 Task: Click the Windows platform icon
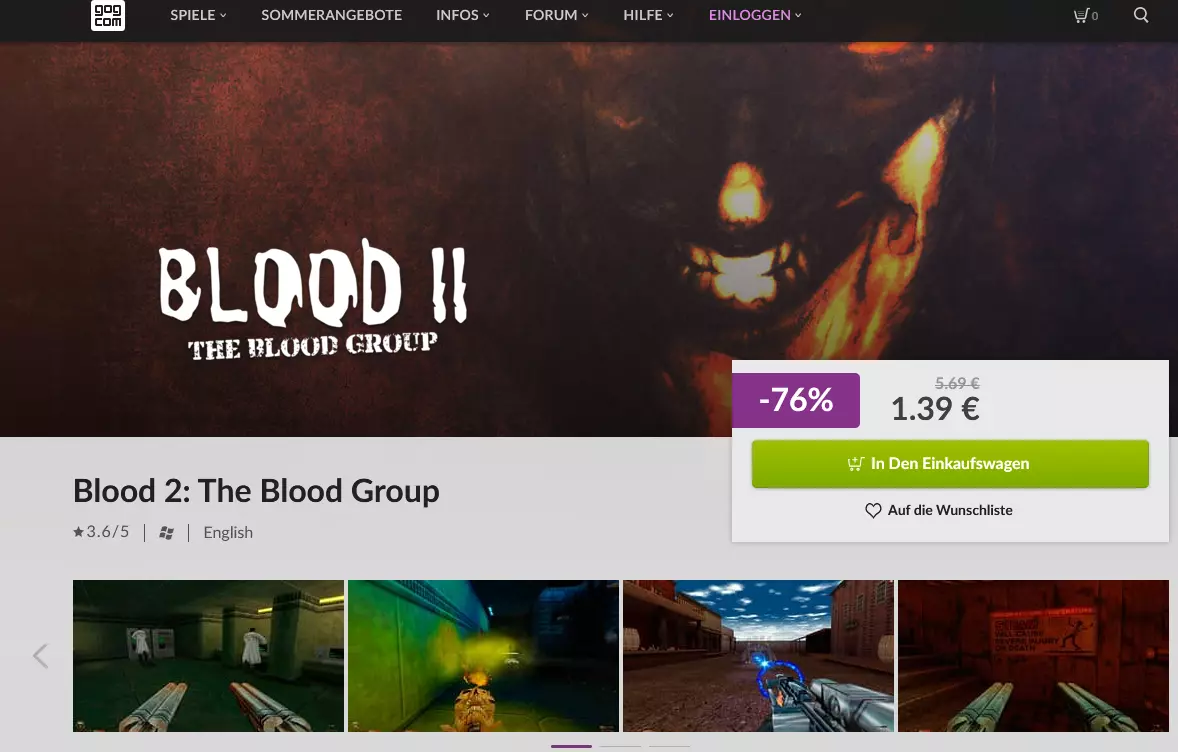point(167,533)
